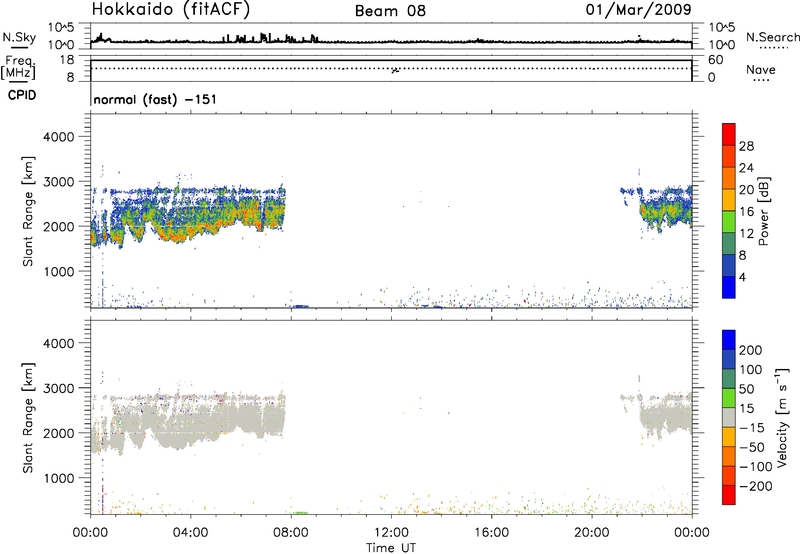The height and width of the screenshot is (554, 800).
Task: Select the "N.Search" legend label
Action: (x=772, y=37)
